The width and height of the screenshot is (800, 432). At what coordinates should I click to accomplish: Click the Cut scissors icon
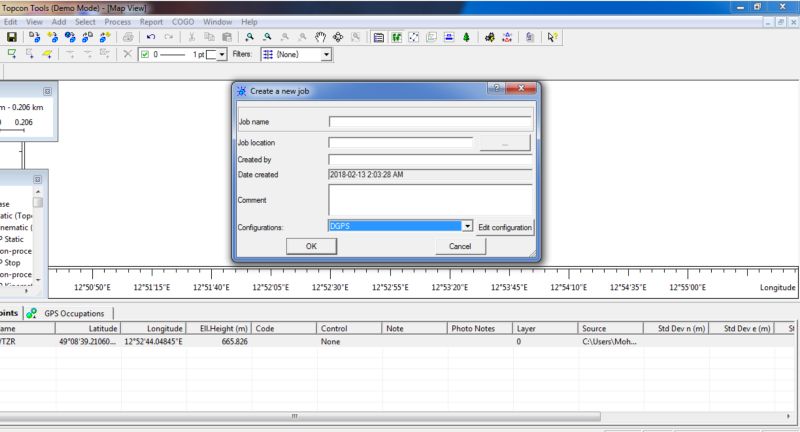click(x=192, y=37)
